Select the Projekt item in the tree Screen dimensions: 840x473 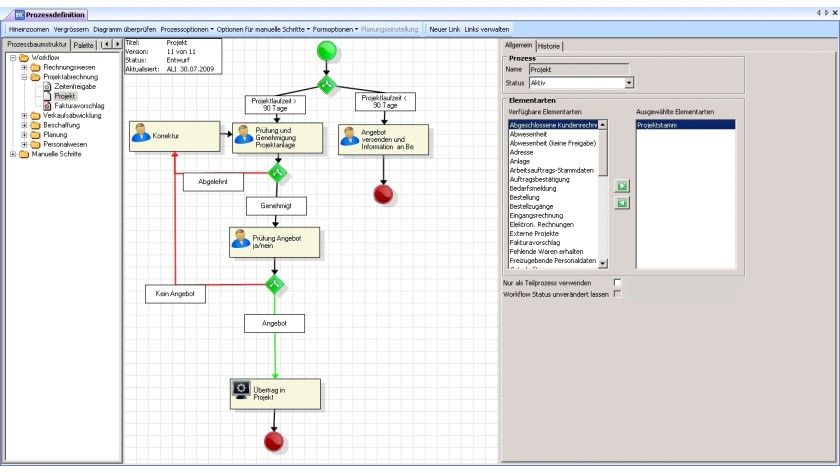point(65,96)
